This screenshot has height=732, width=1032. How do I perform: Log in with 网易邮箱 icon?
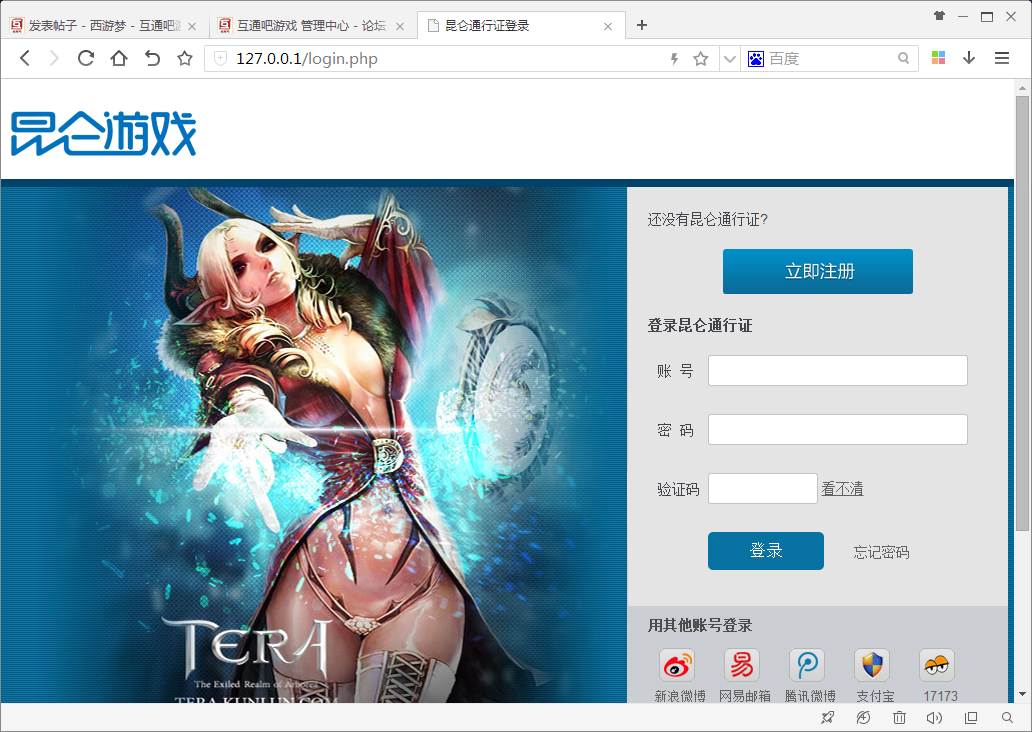coord(742,665)
